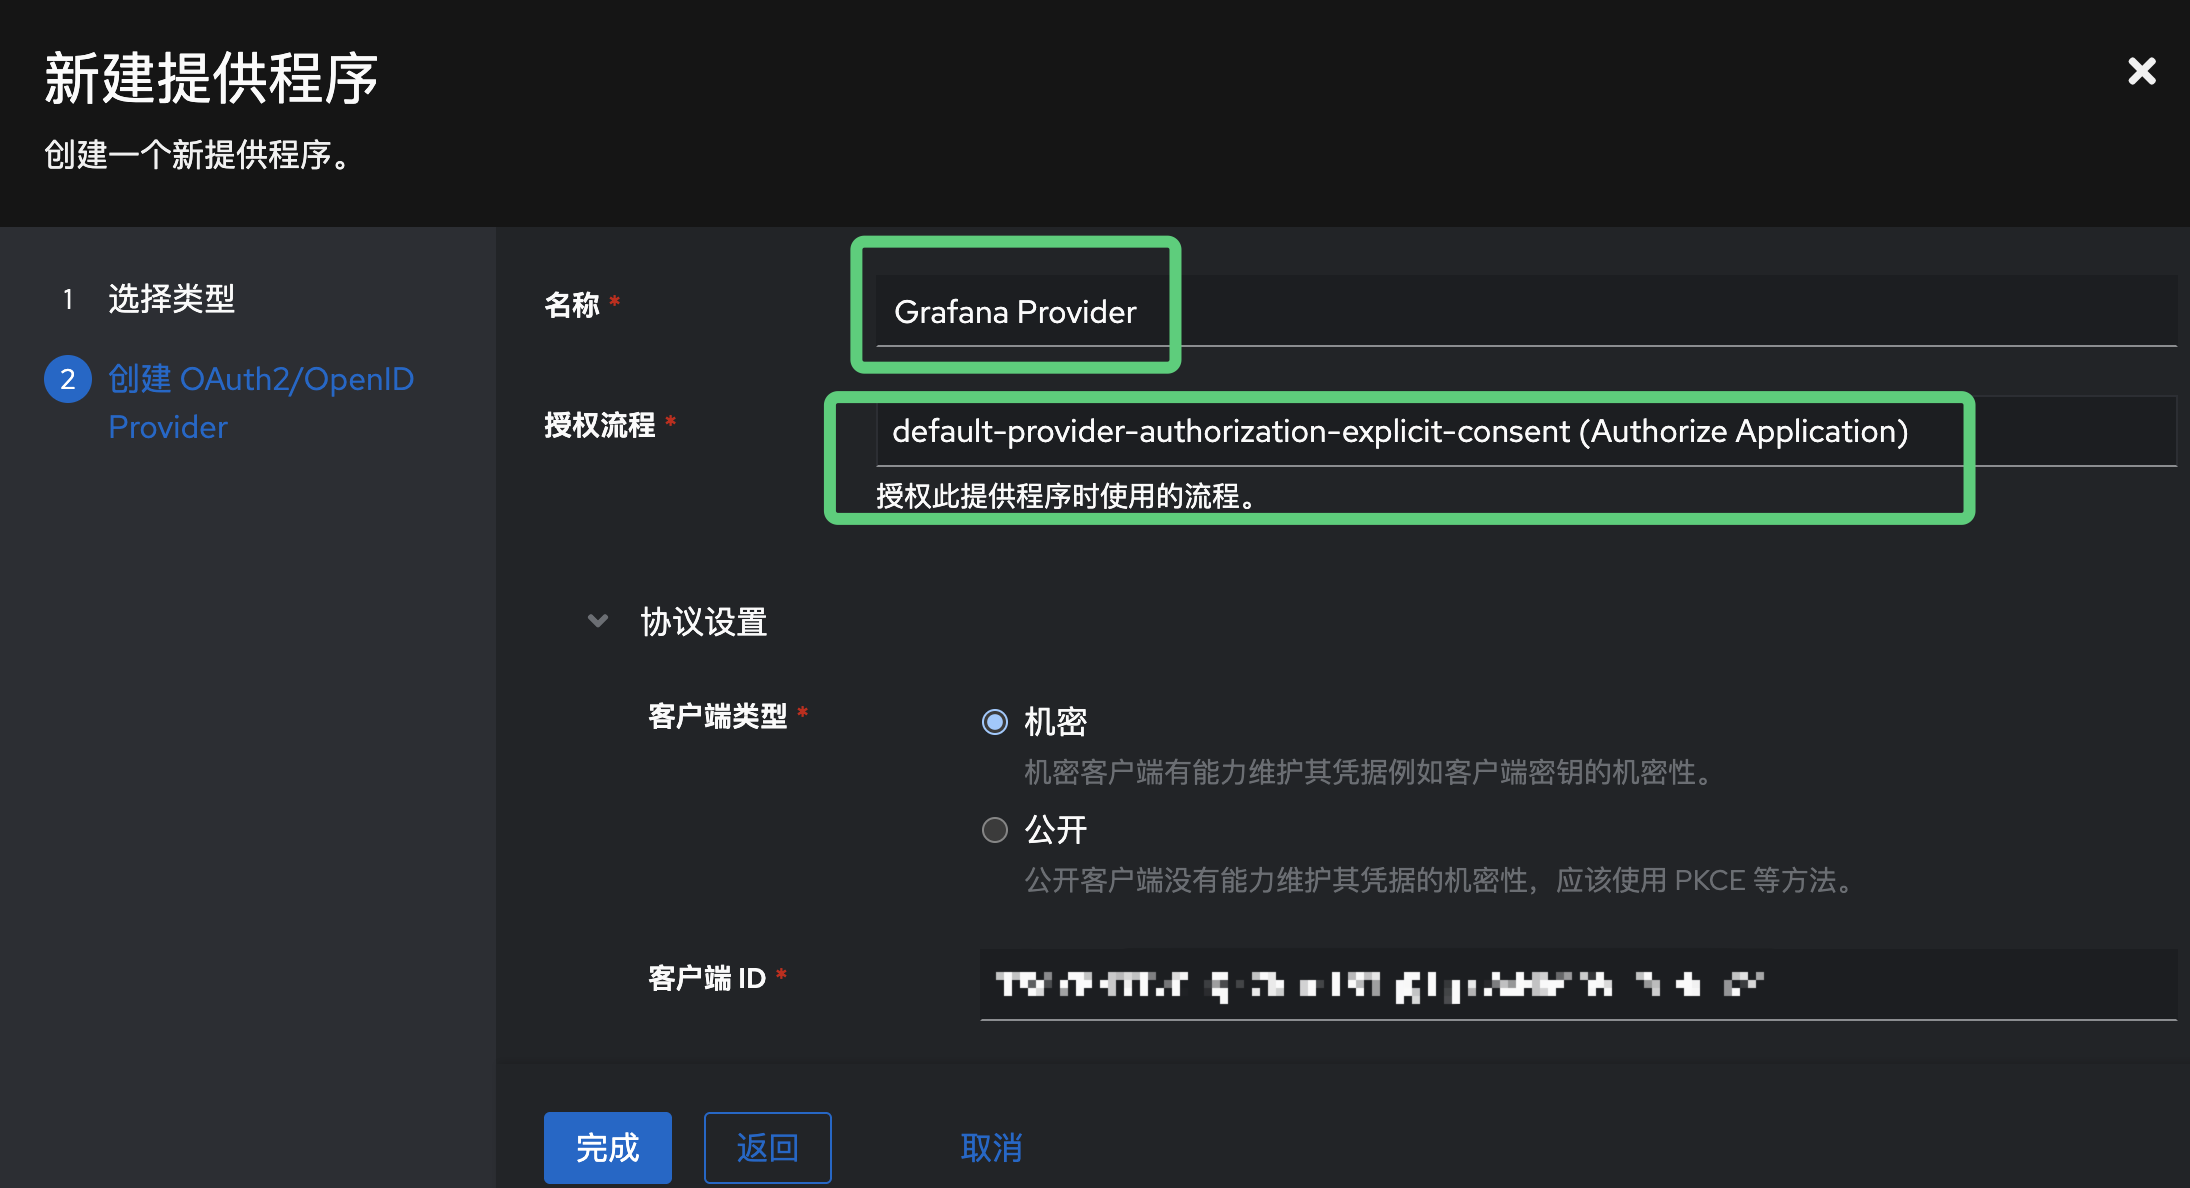2190x1188 pixels.
Task: Select the radio button next to 机密
Action: 995,721
